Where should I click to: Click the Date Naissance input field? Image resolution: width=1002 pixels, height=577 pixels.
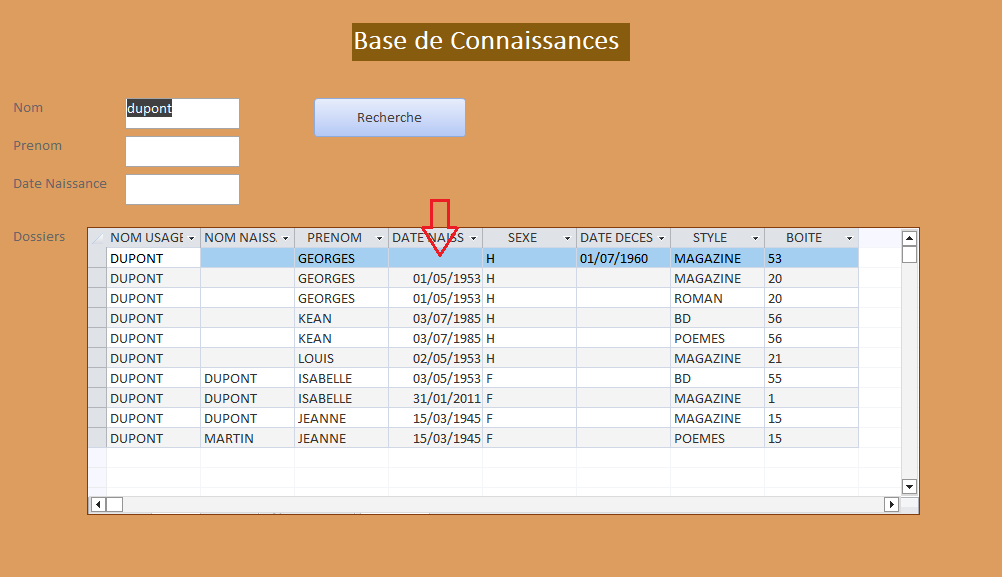click(x=182, y=189)
